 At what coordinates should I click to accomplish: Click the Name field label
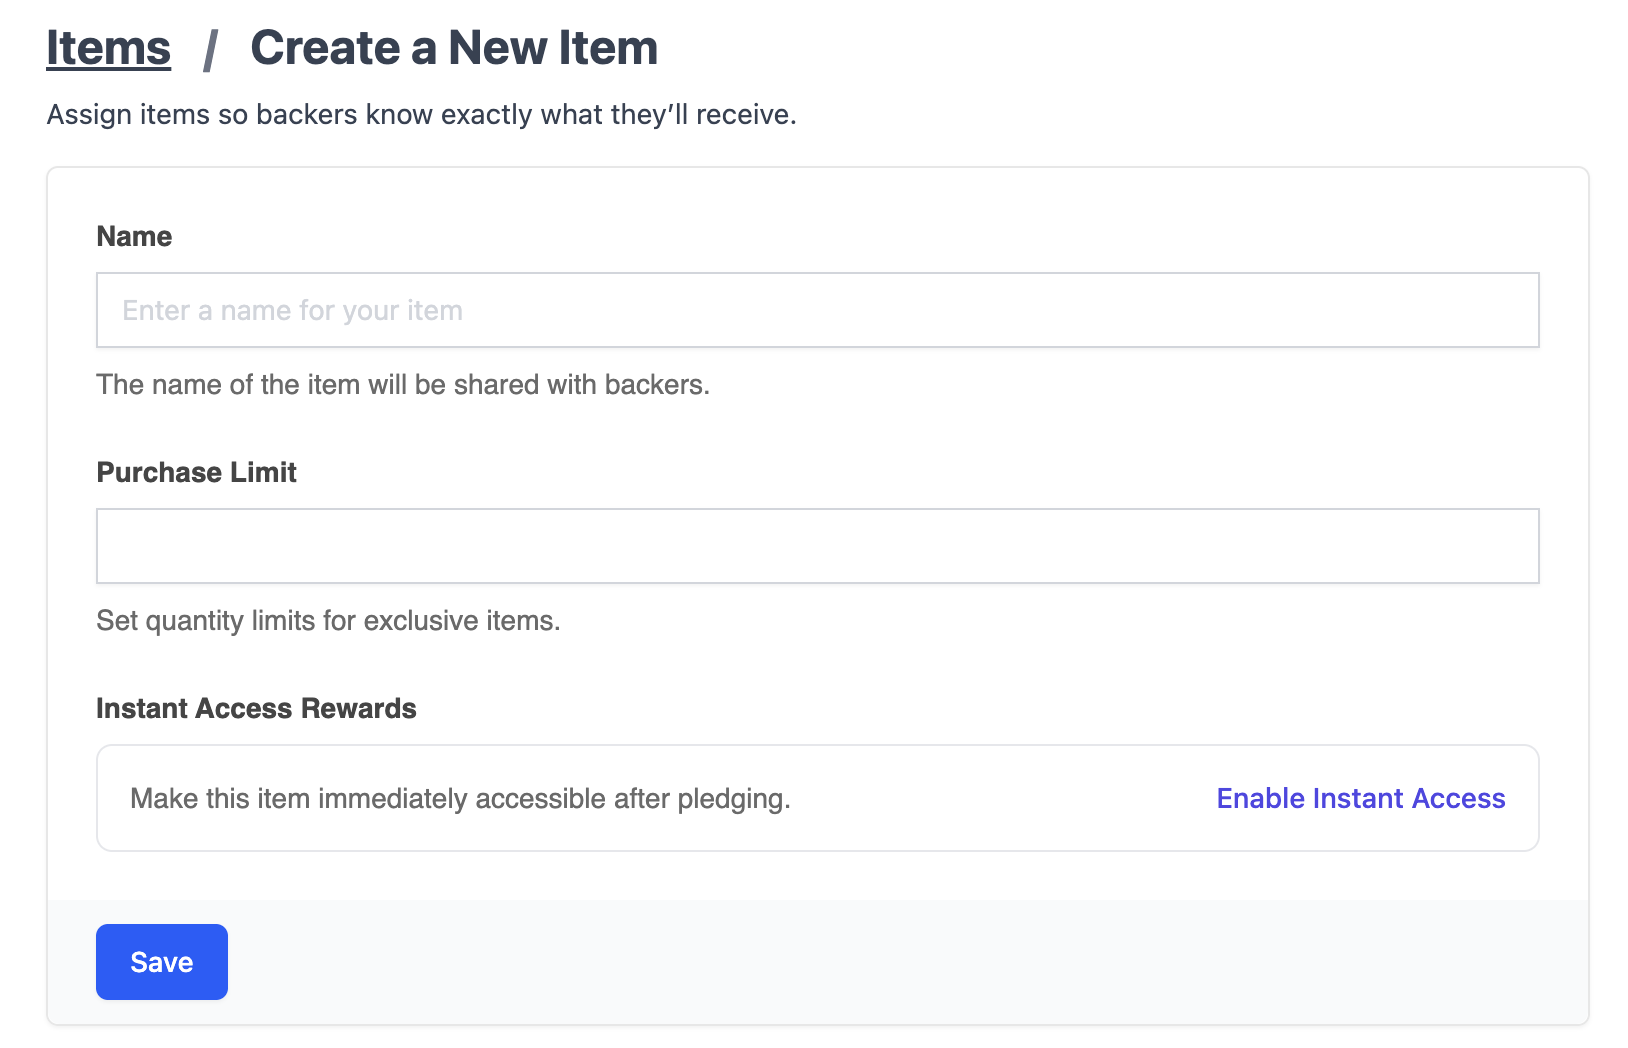134,236
